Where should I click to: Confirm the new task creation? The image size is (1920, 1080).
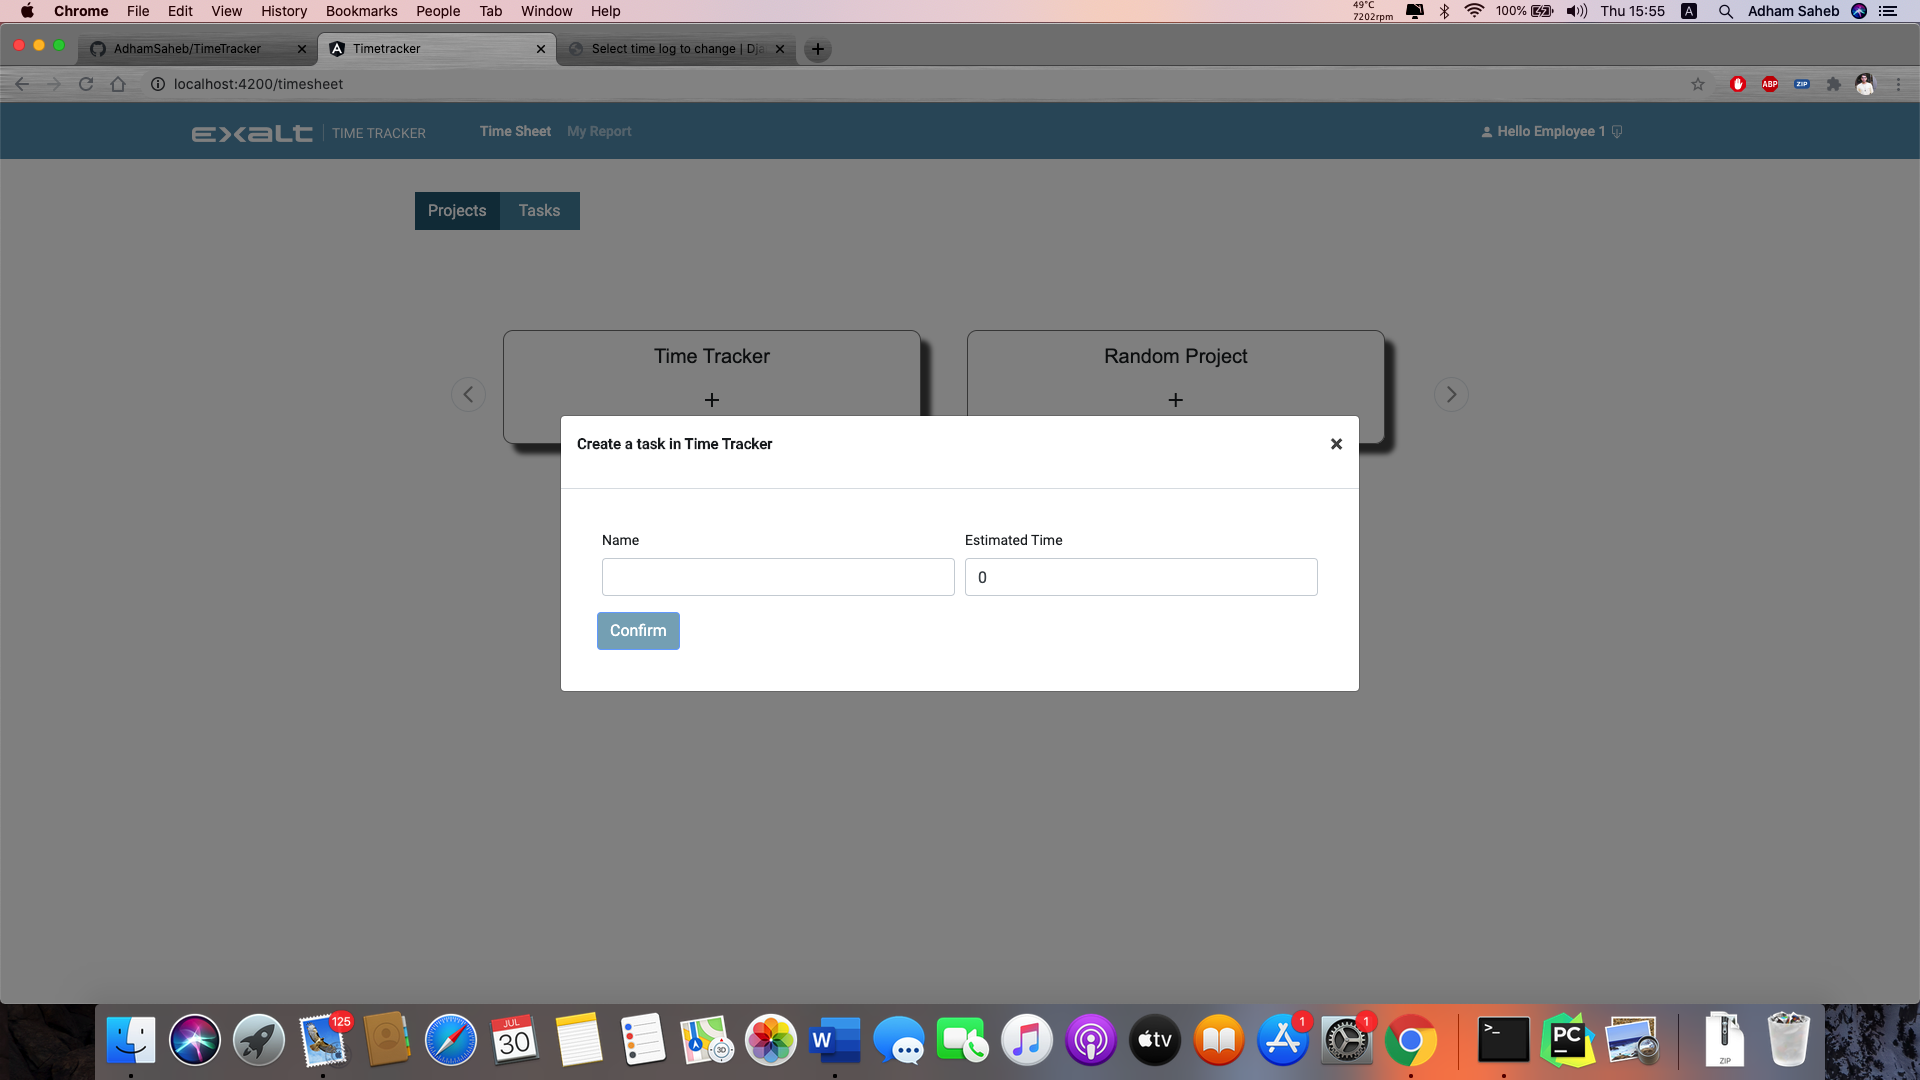pyautogui.click(x=638, y=631)
